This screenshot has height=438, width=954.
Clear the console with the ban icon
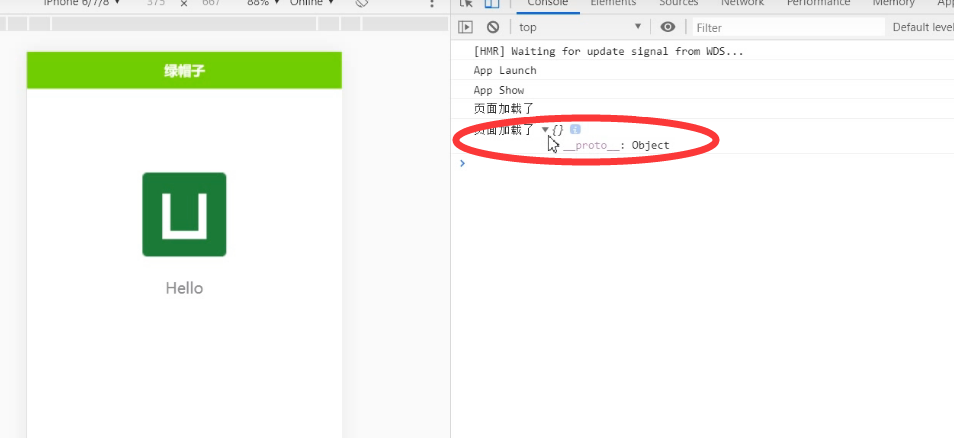point(493,27)
